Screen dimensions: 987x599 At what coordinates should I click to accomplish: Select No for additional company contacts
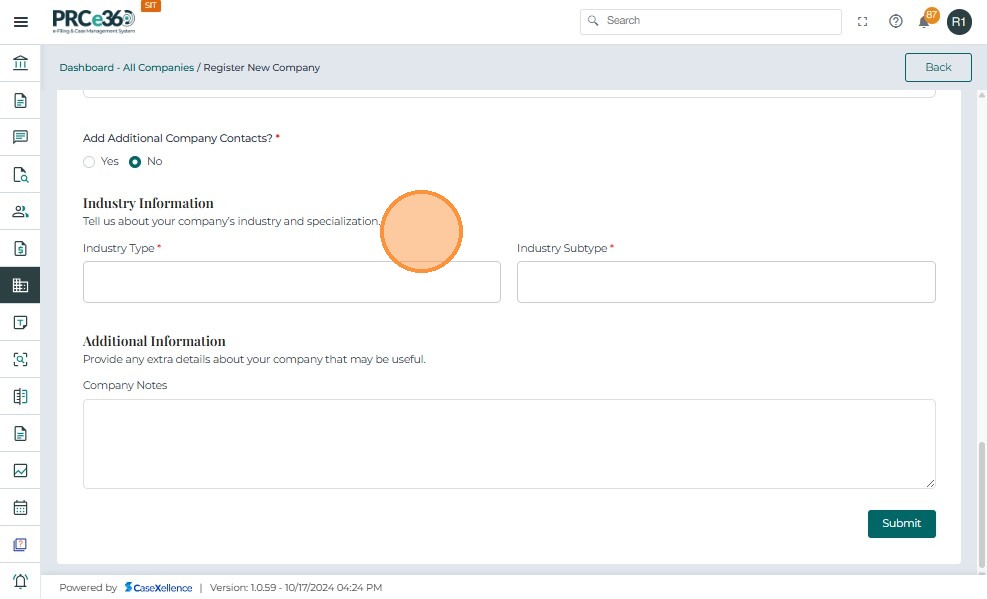[x=135, y=162]
